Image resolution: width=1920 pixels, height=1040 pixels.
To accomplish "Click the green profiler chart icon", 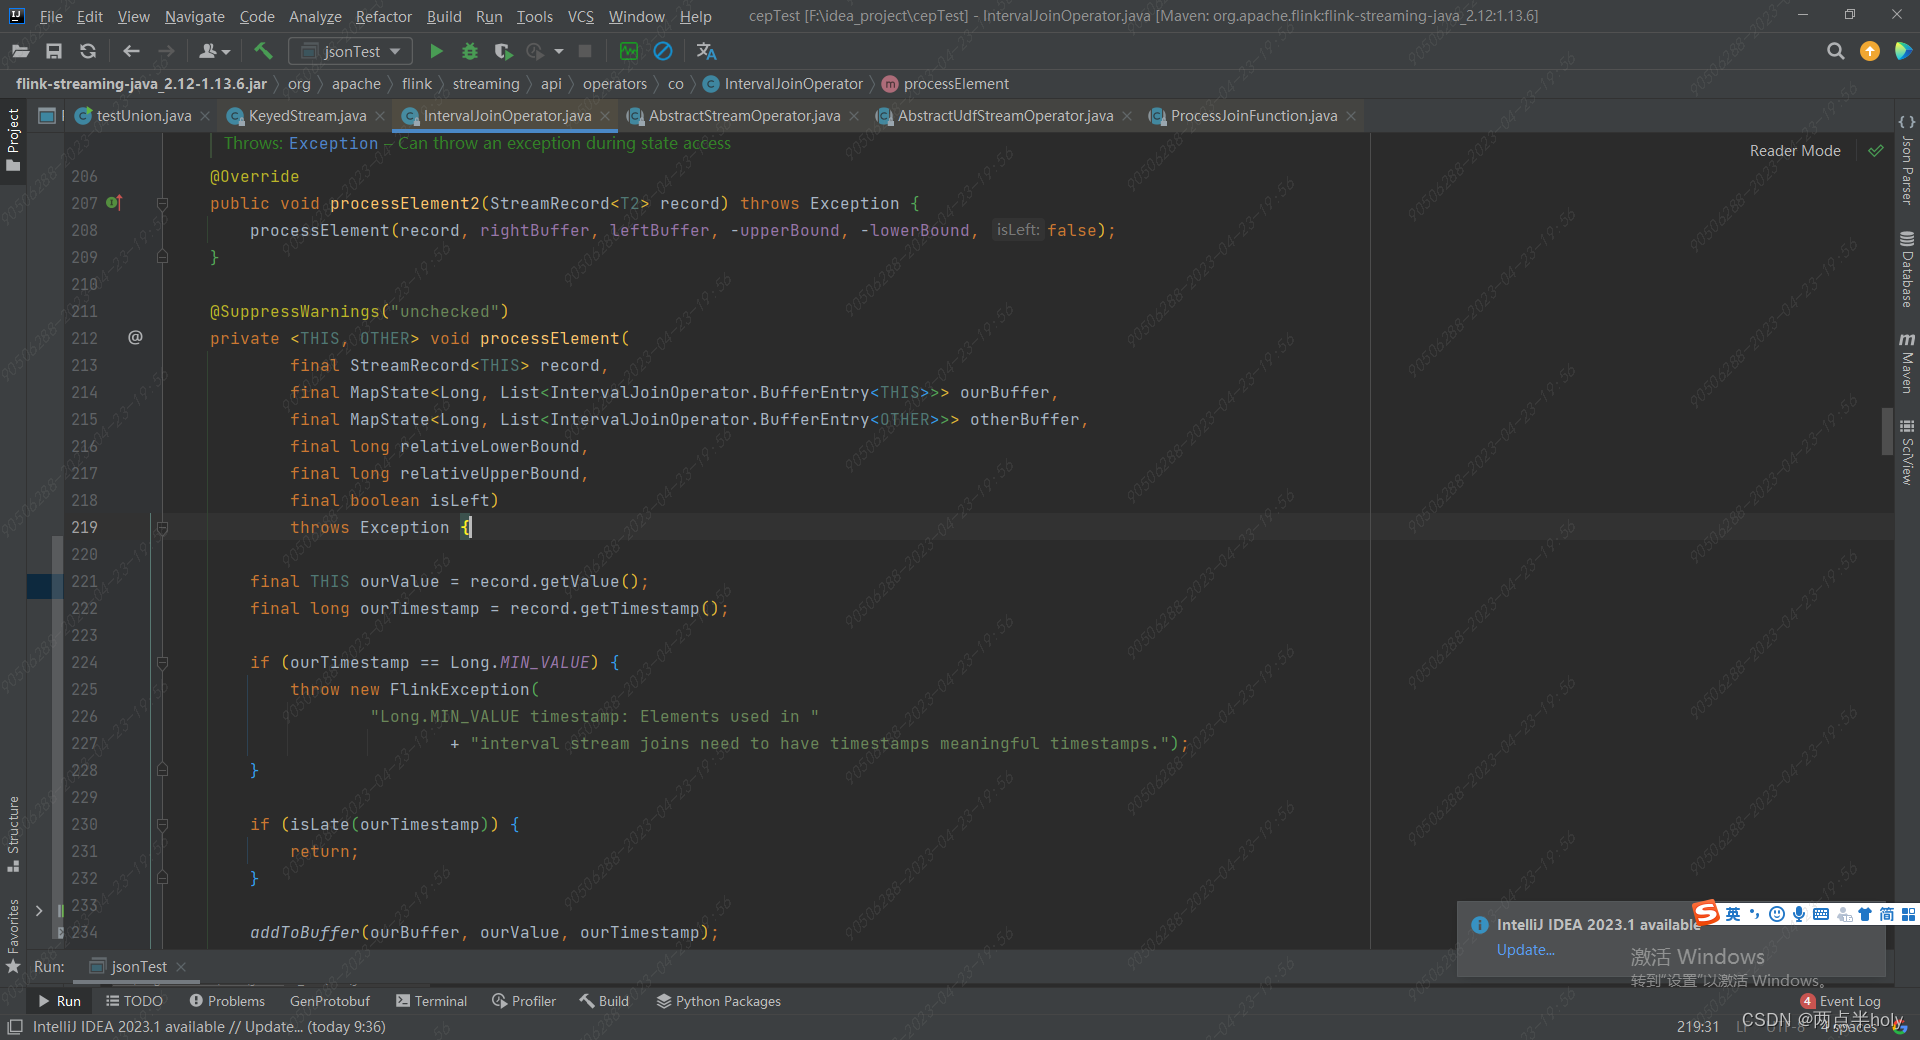I will tap(629, 51).
